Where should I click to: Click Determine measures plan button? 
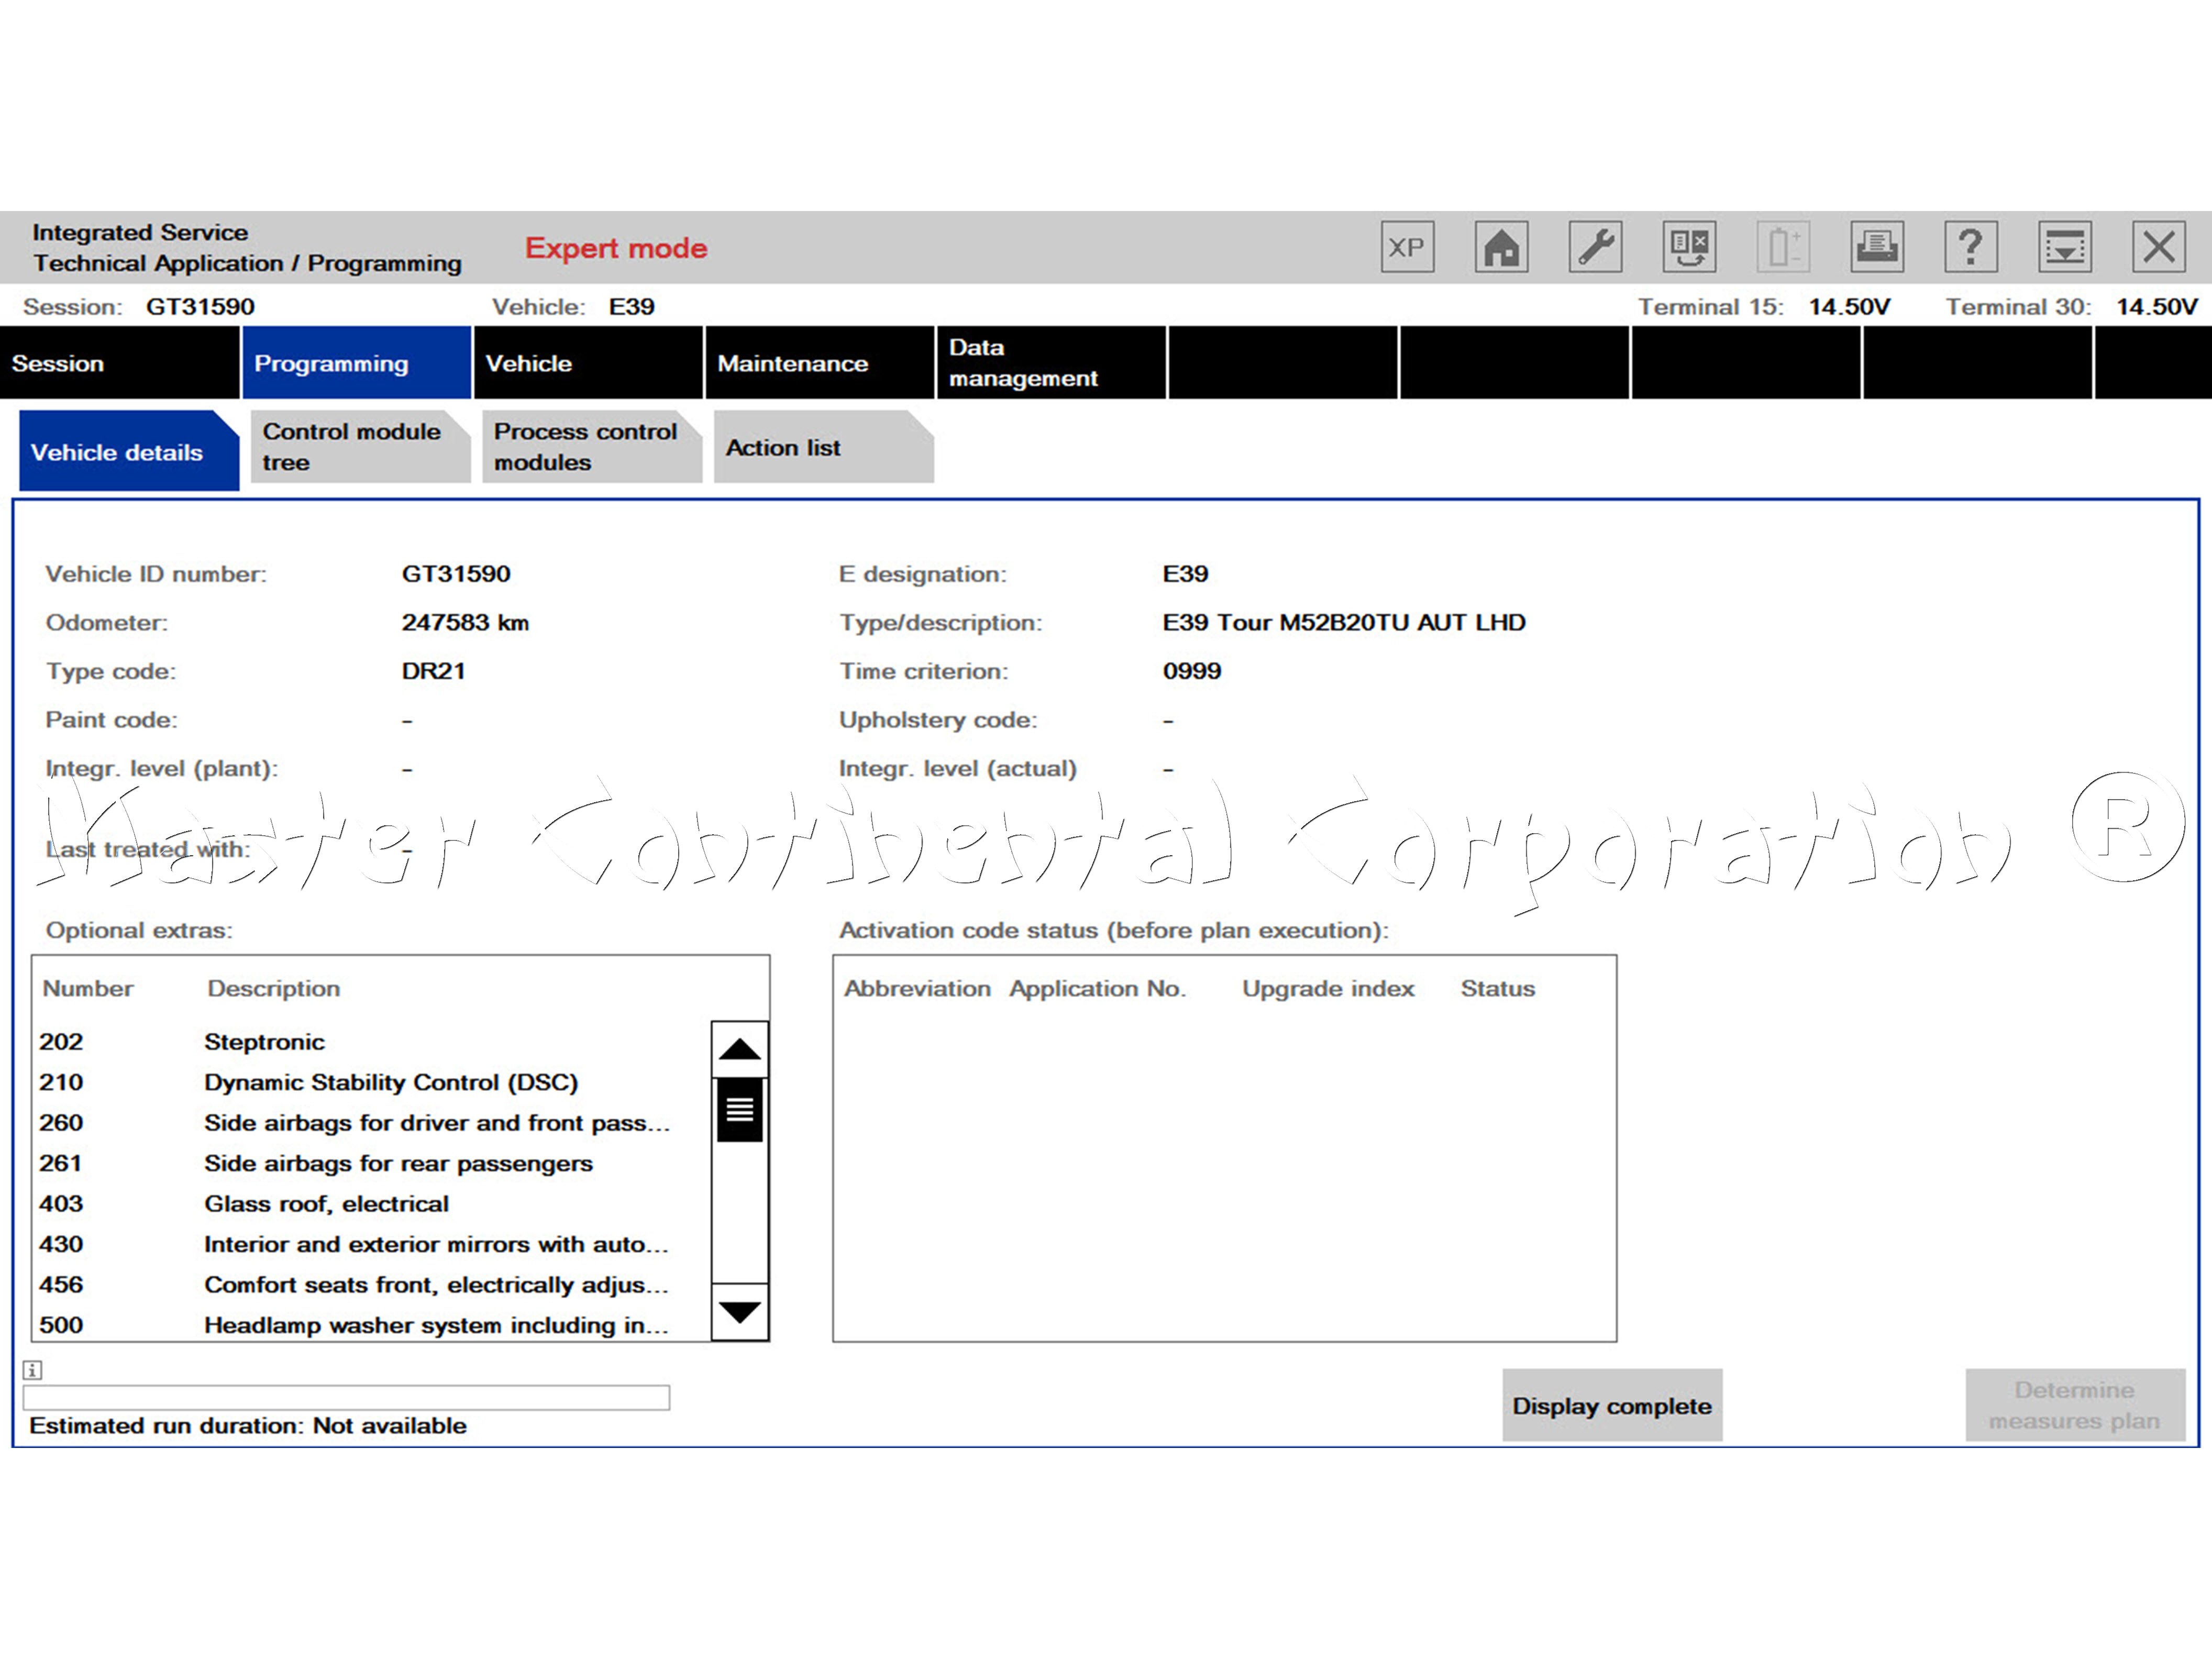(x=2075, y=1405)
